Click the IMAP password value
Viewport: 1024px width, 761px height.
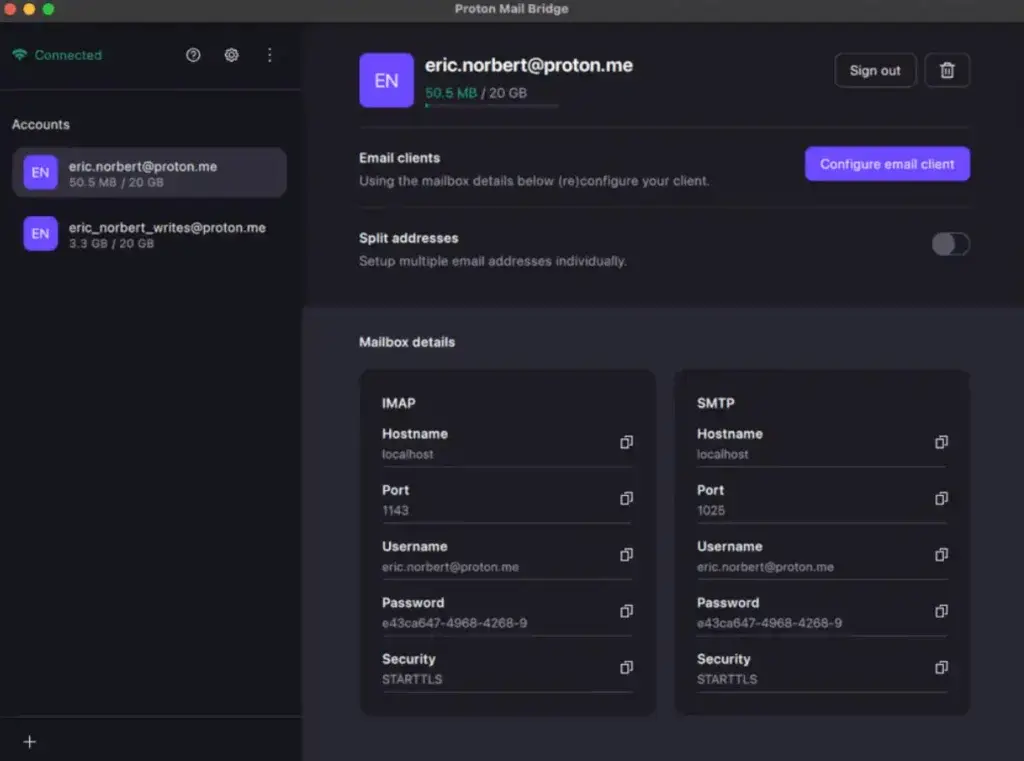tap(455, 623)
